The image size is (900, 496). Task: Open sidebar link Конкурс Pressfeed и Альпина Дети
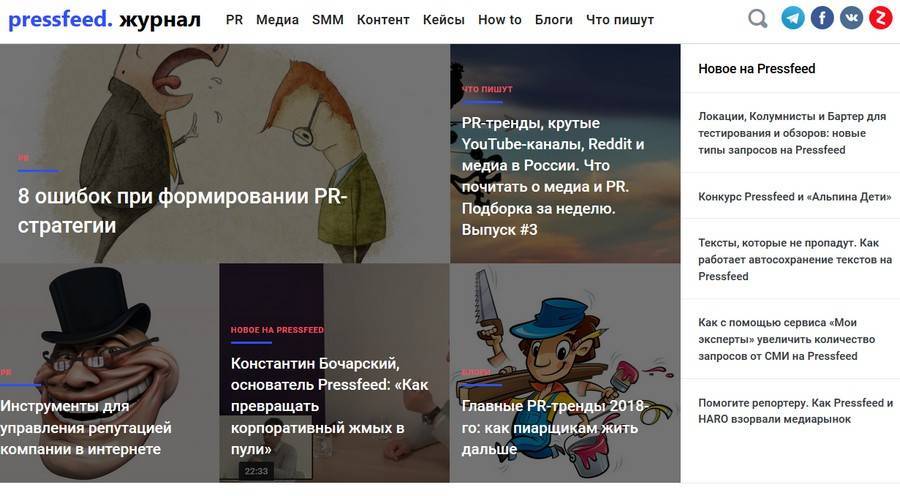coord(794,196)
